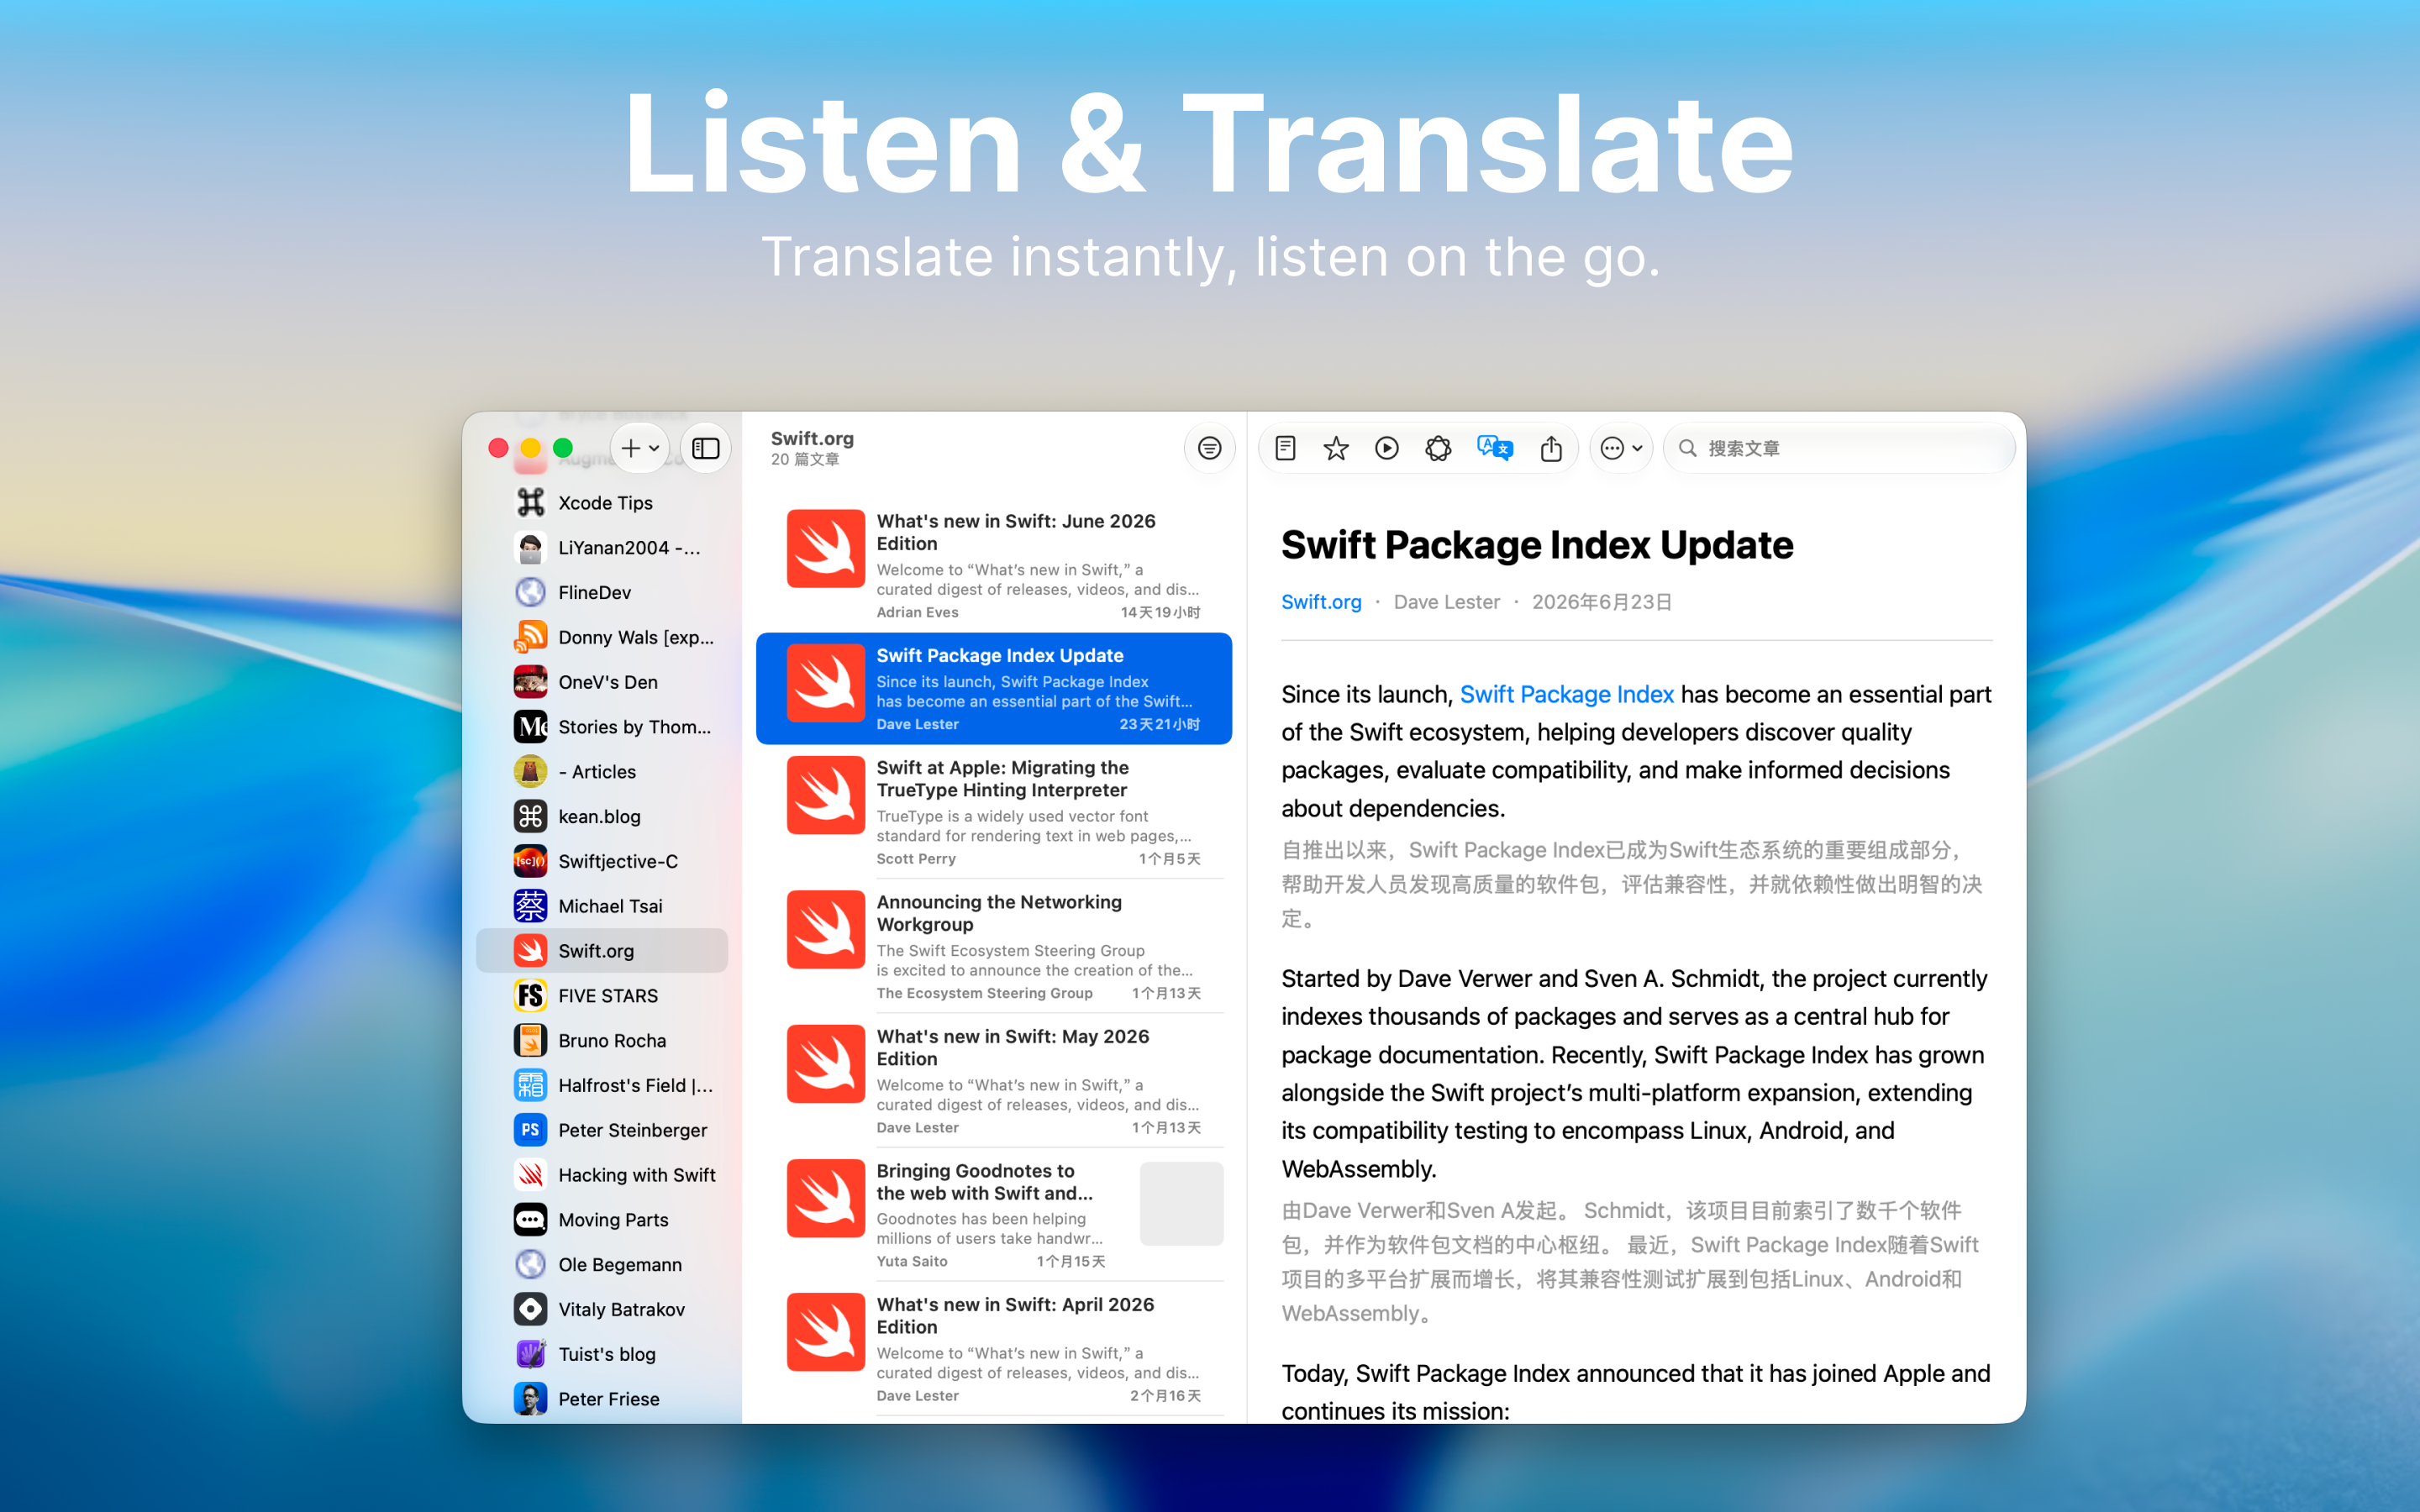Play the article audio
The image size is (2420, 1512).
(1386, 448)
